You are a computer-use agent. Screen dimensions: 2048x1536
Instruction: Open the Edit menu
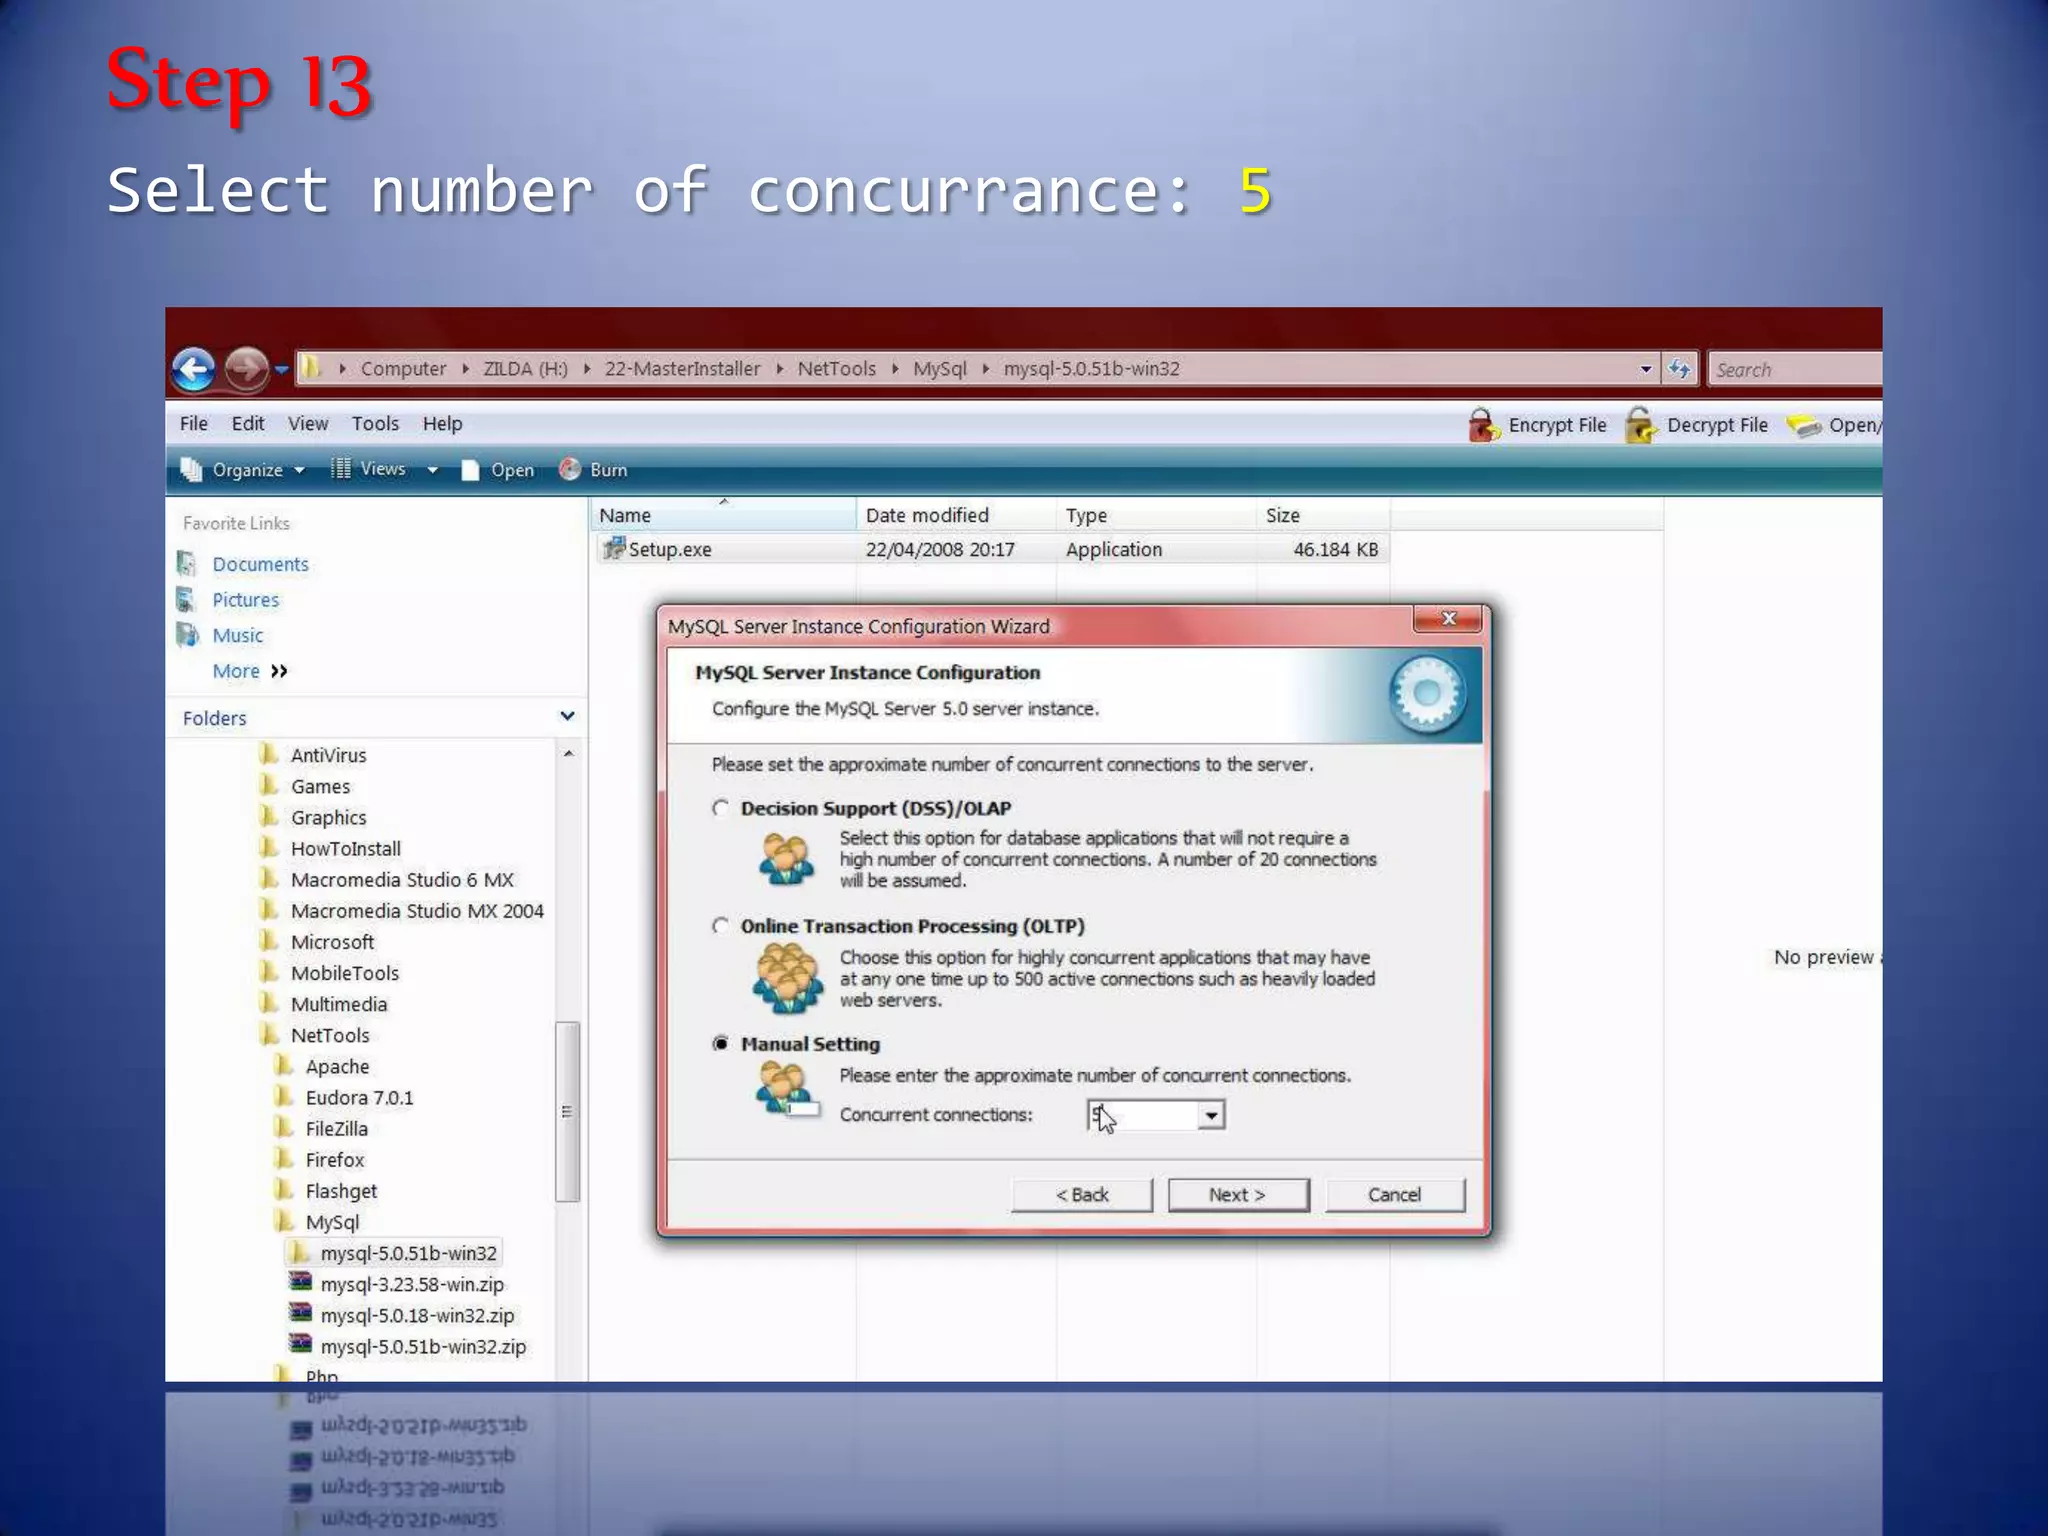click(x=248, y=424)
